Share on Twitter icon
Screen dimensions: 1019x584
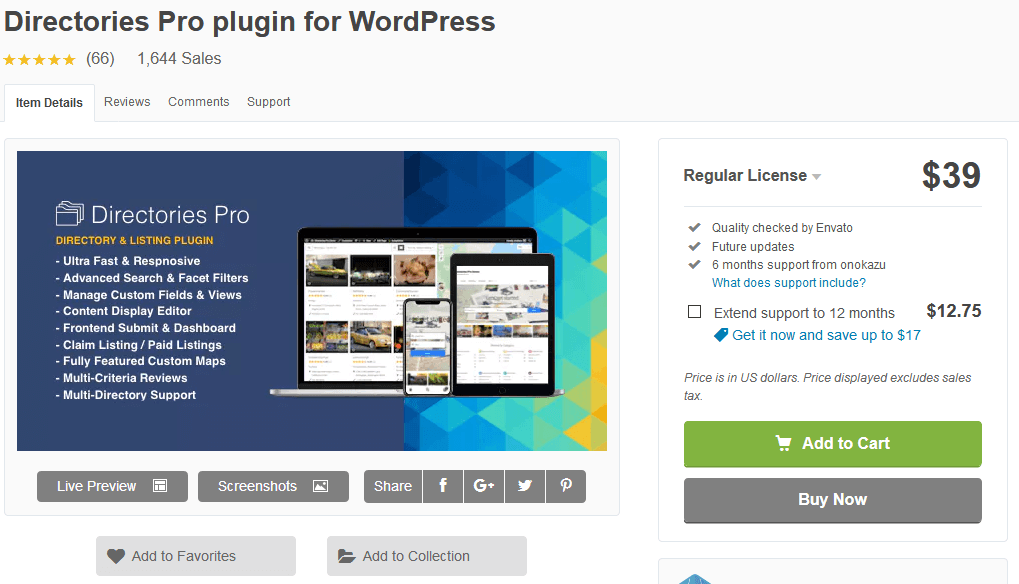click(x=525, y=486)
